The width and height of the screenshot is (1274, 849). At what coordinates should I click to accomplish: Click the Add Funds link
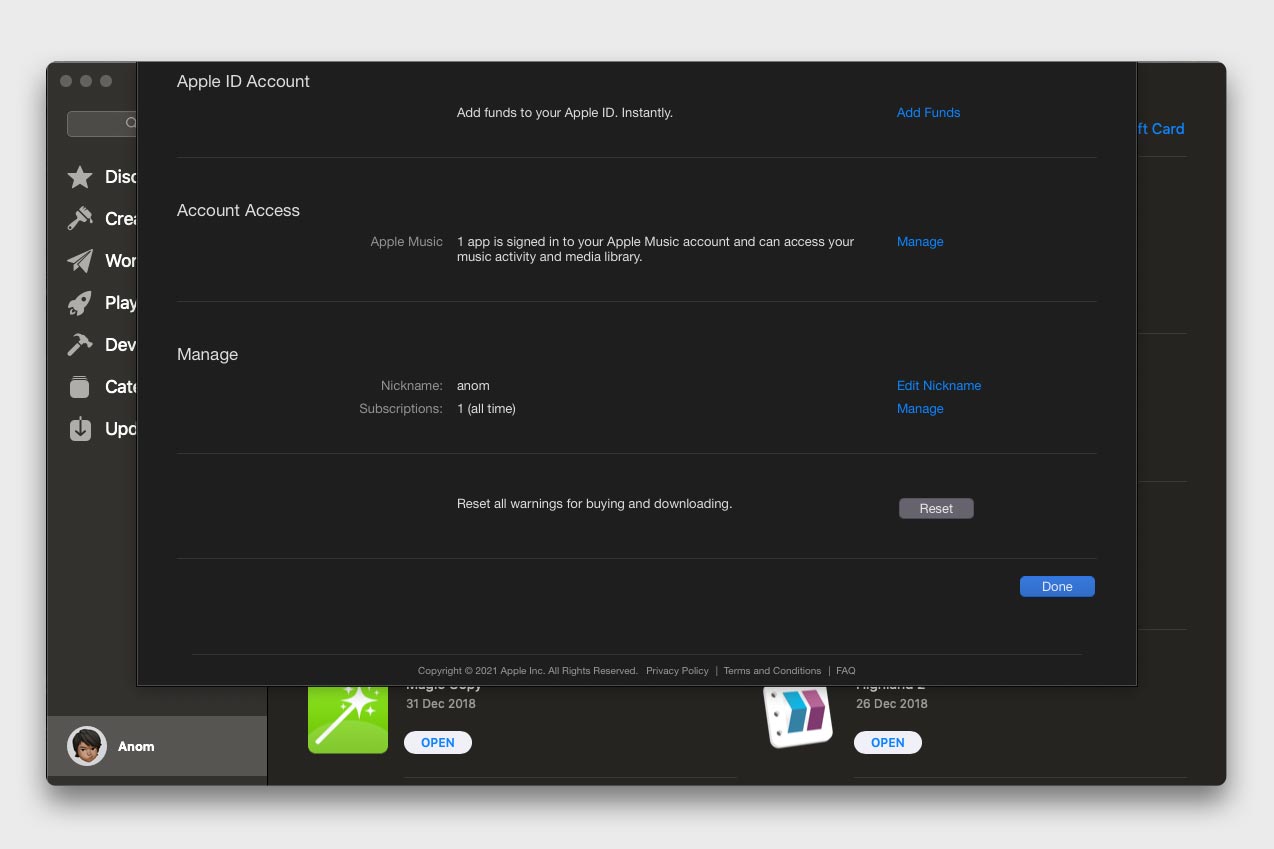928,113
